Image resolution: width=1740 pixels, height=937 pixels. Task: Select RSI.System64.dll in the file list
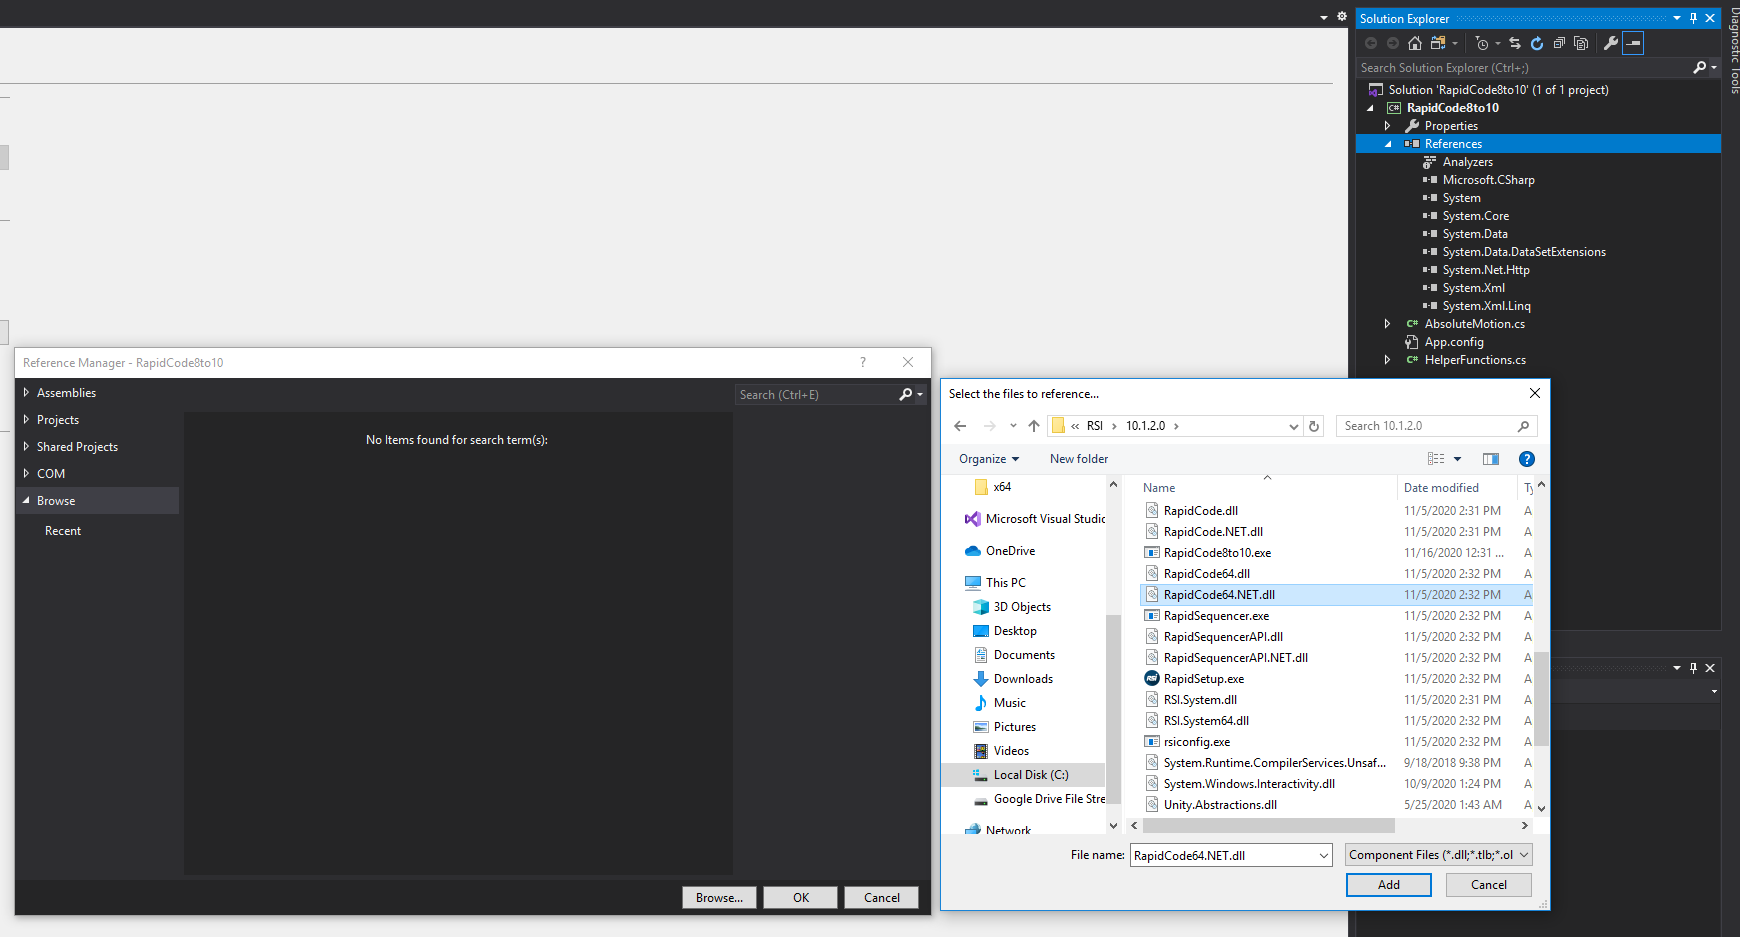tap(1206, 721)
